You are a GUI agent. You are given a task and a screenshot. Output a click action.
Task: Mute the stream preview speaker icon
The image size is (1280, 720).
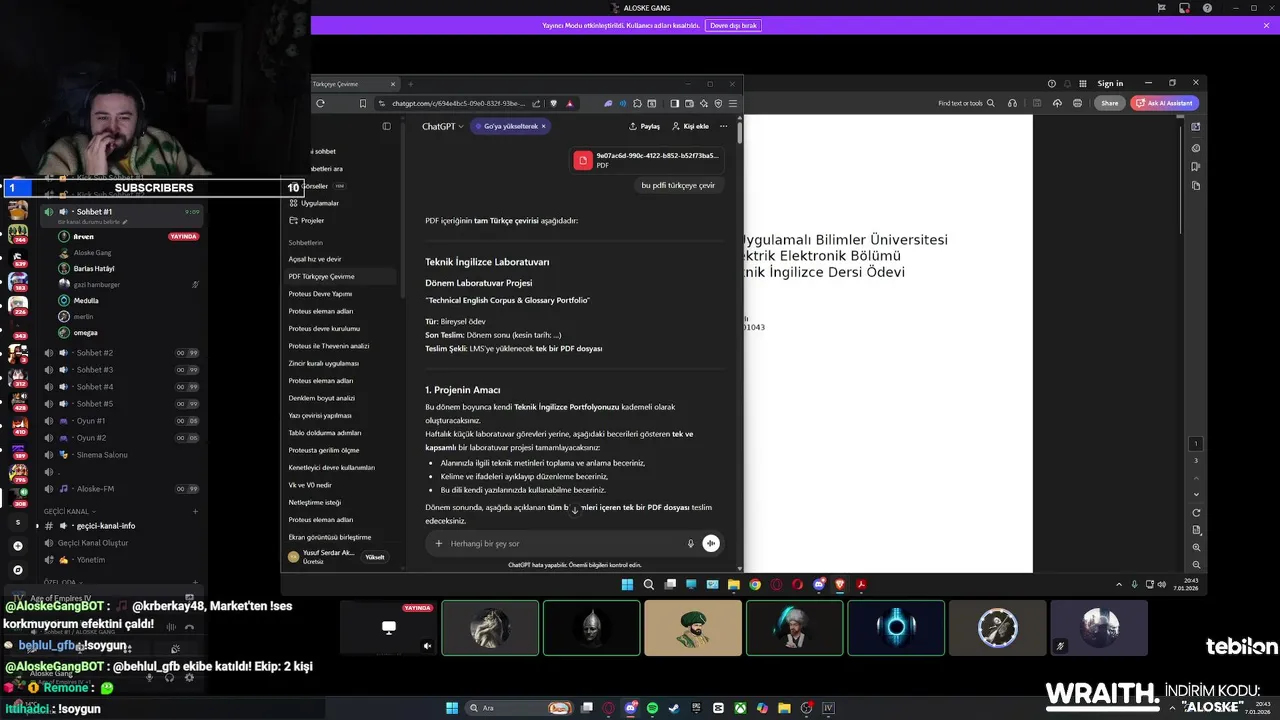(x=427, y=646)
